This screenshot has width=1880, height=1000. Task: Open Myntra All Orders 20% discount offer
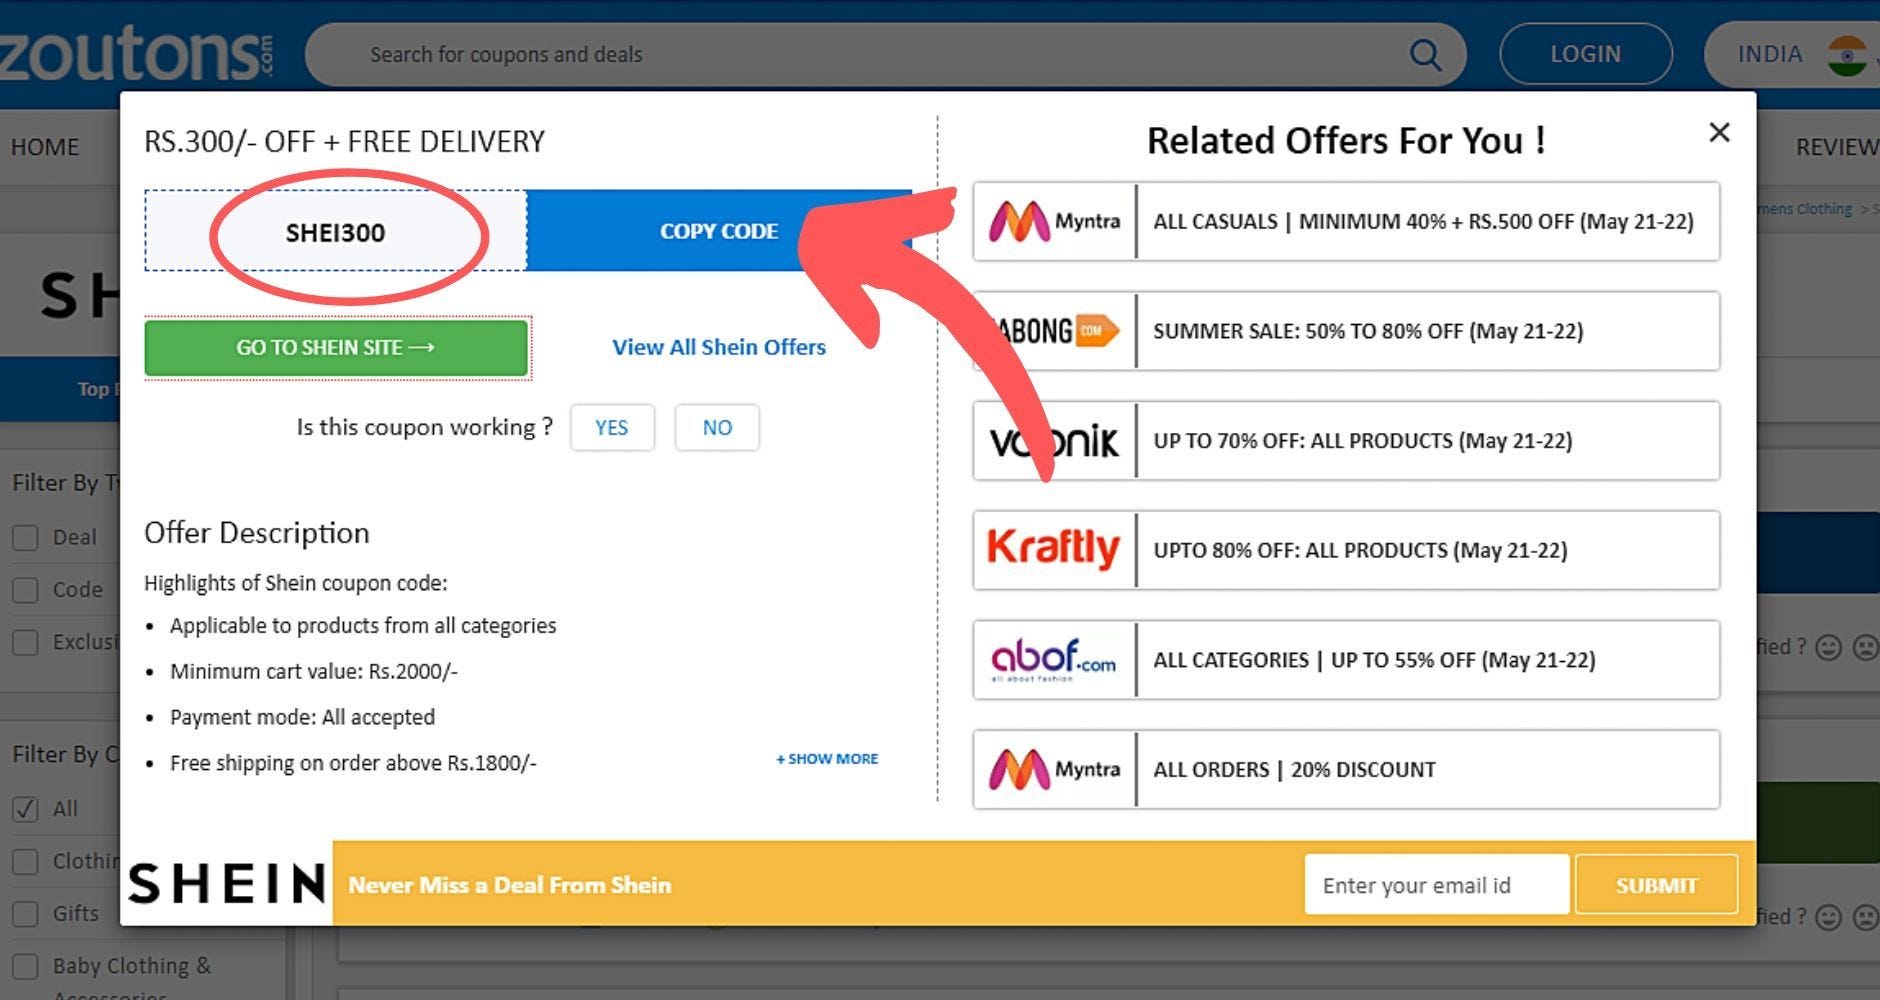coord(1346,769)
